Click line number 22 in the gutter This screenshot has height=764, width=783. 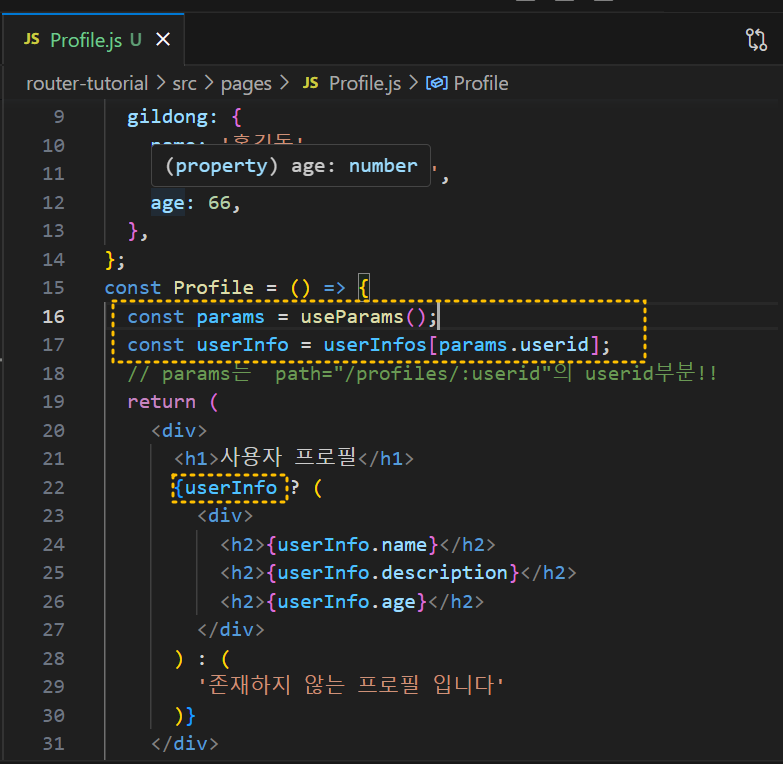point(53,487)
